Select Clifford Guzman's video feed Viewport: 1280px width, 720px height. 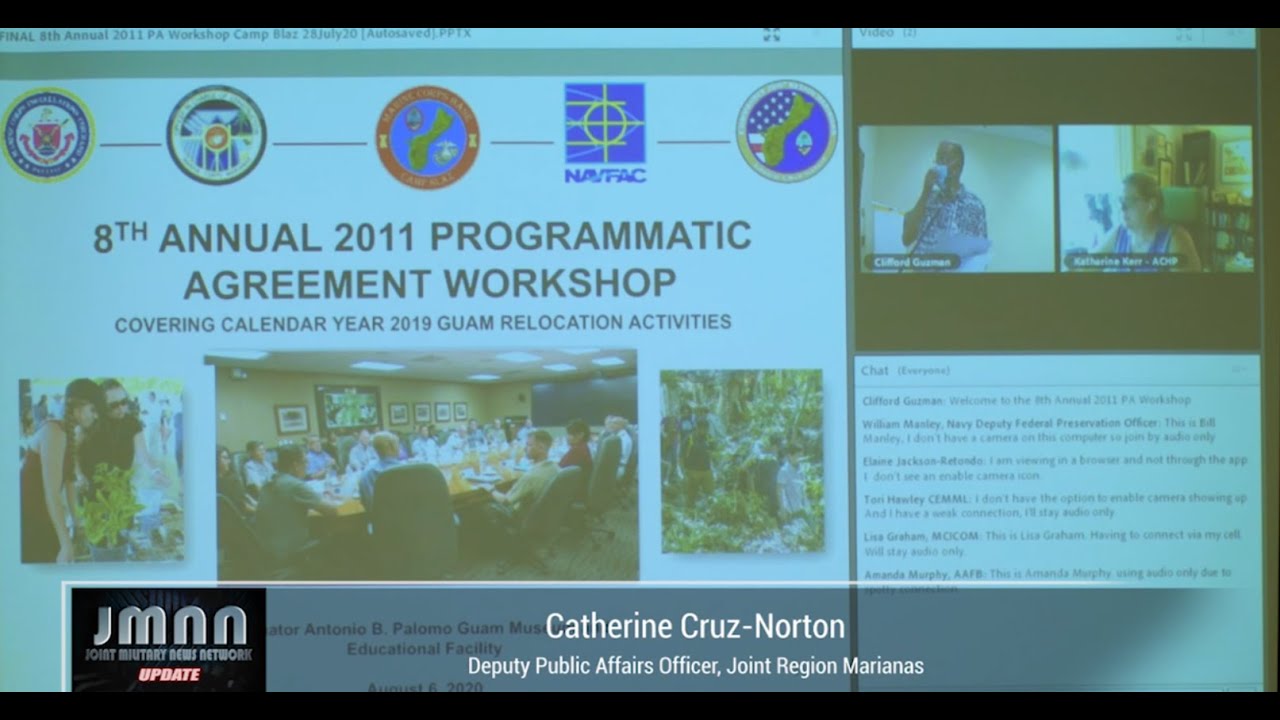point(957,198)
